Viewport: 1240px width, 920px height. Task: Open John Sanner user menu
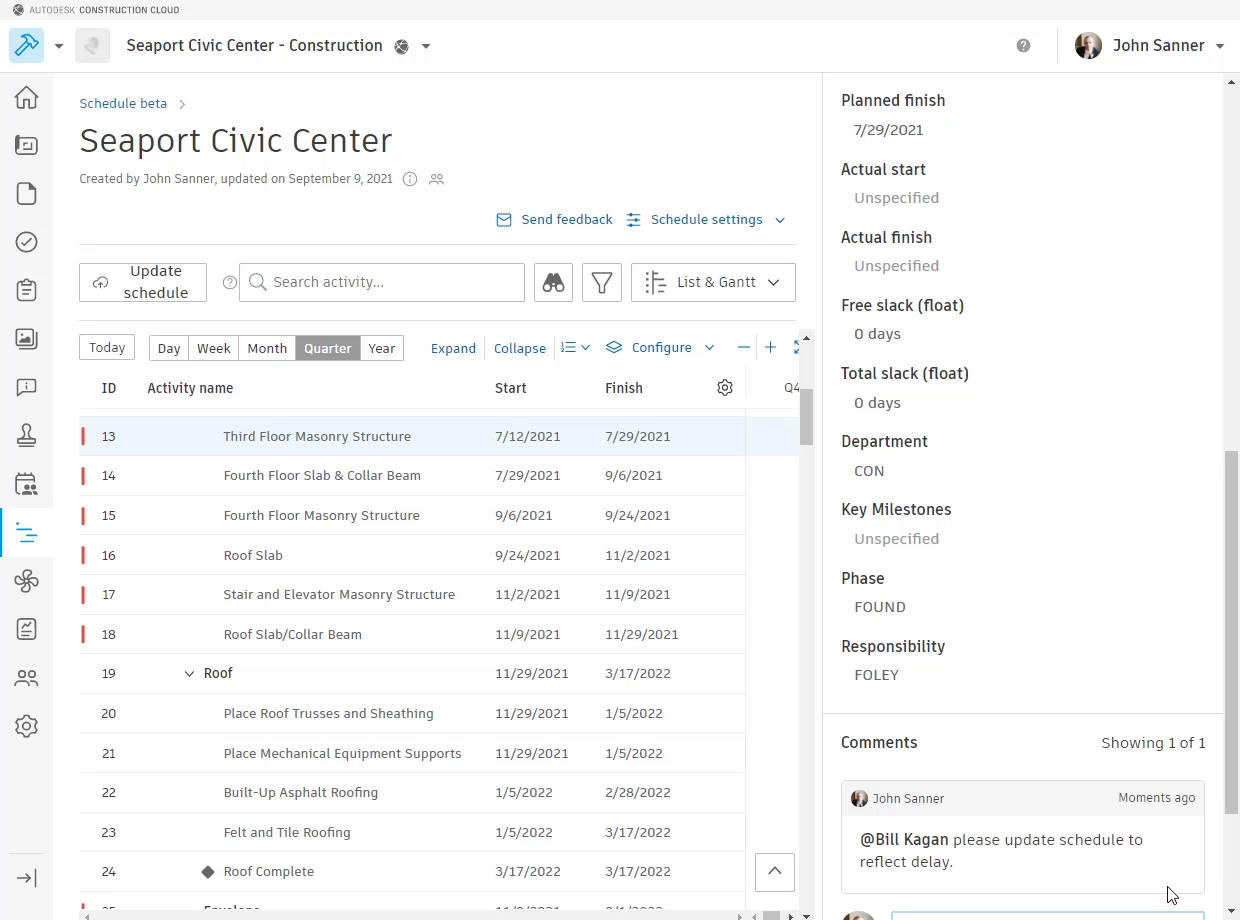[1150, 46]
